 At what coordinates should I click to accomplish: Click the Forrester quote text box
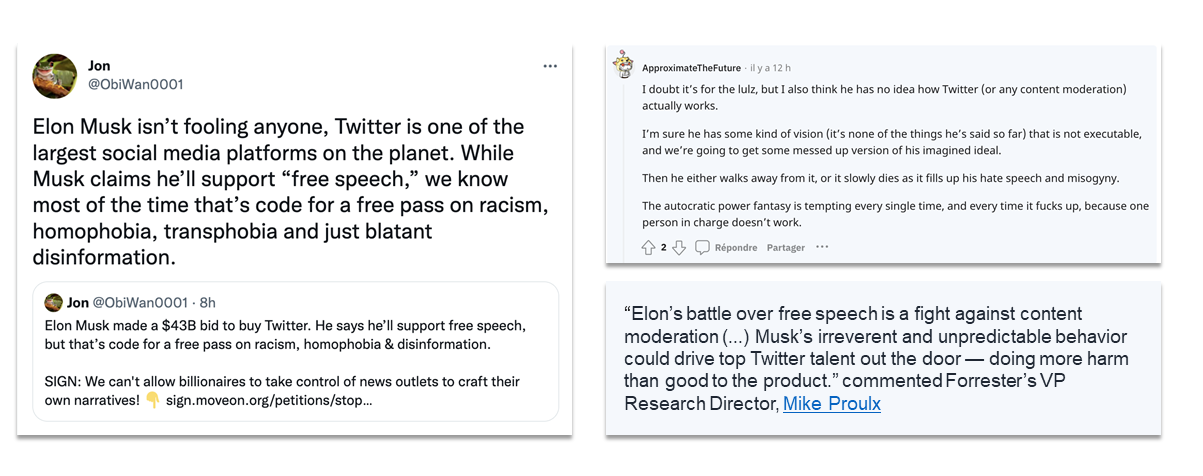click(883, 359)
